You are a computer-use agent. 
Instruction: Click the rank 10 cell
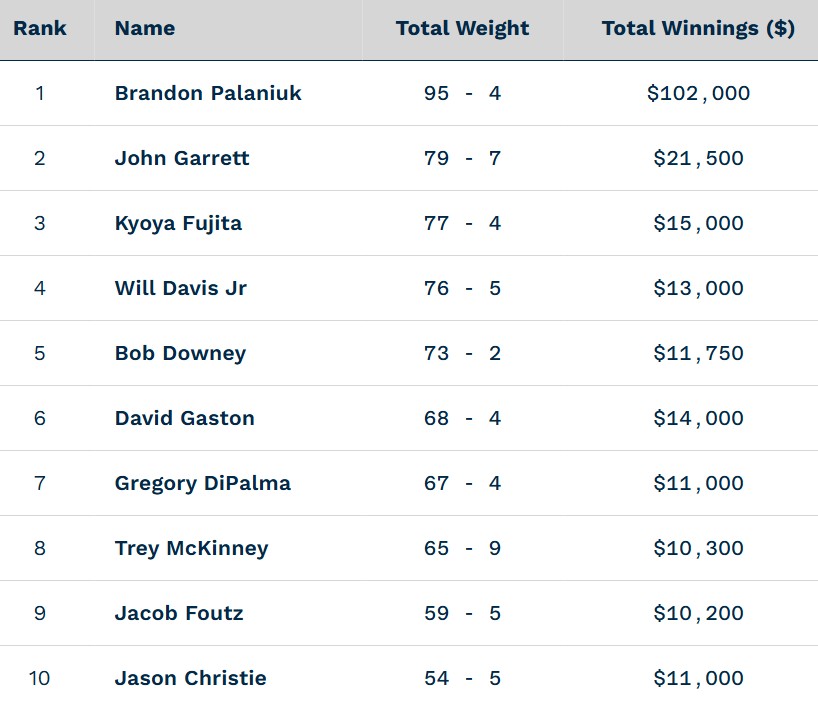[x=40, y=678]
